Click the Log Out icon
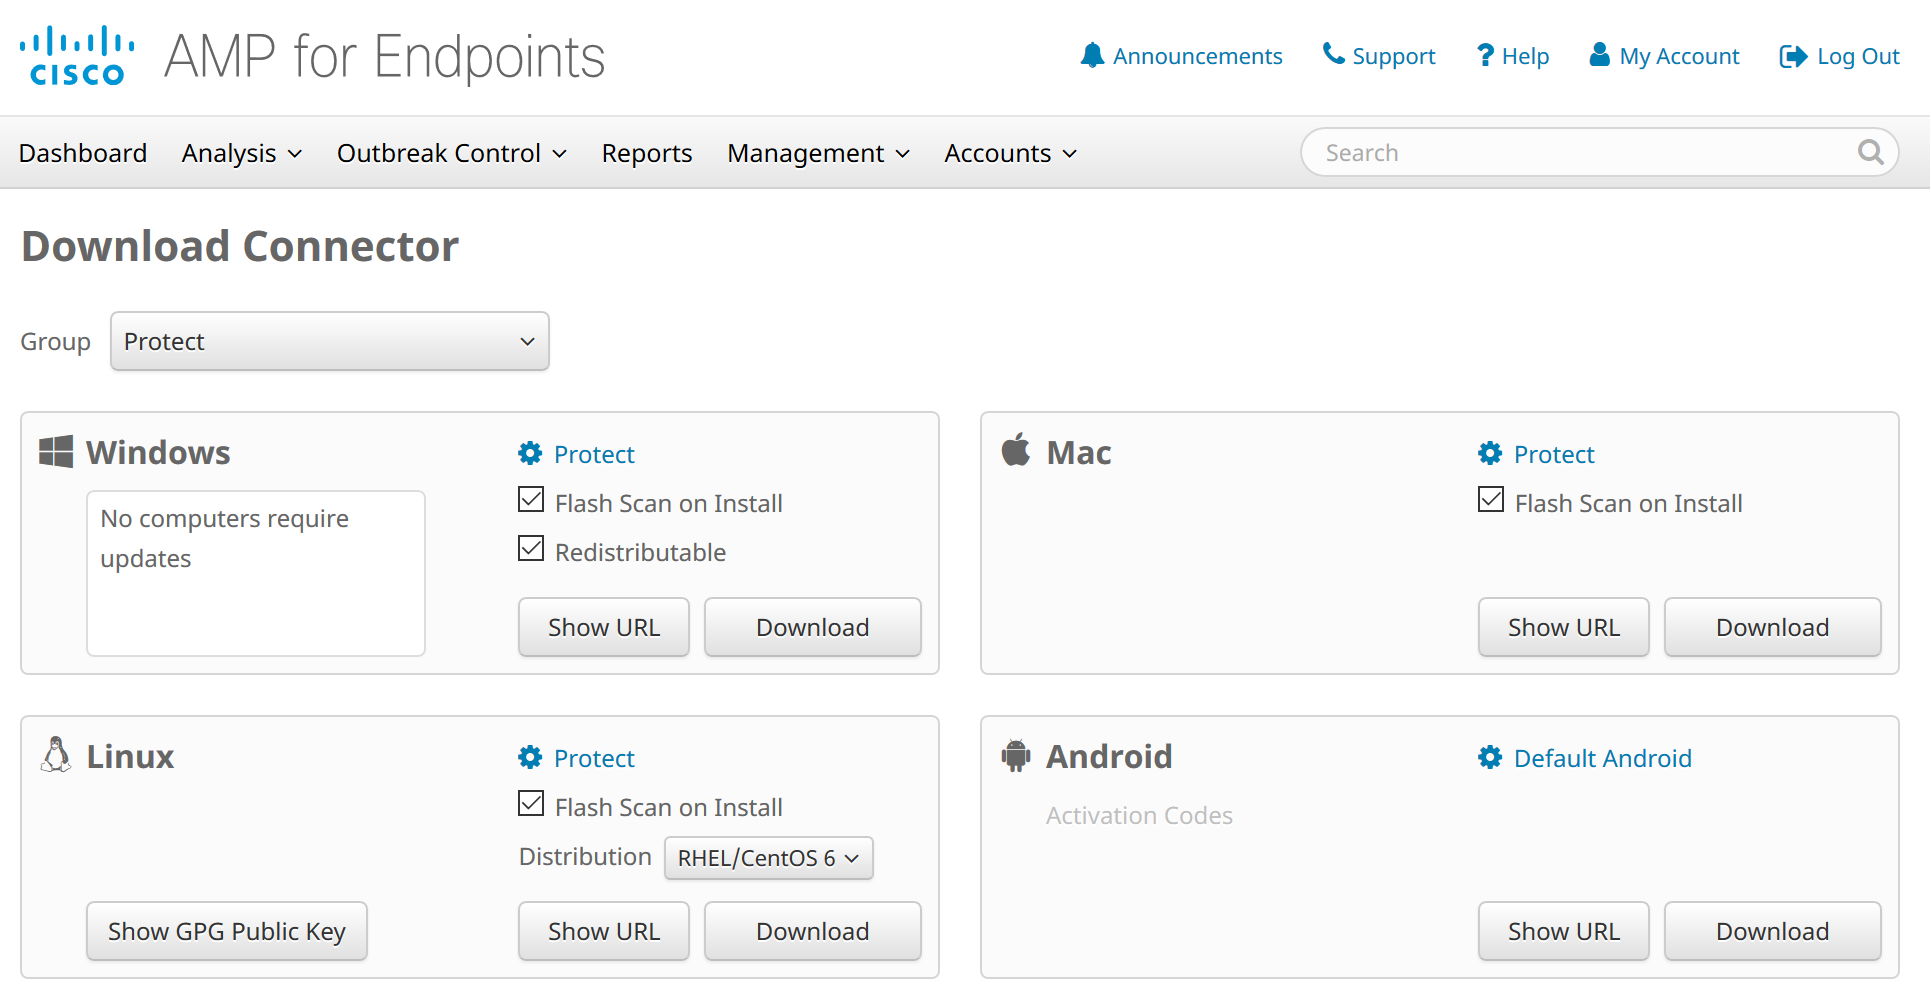1930x1005 pixels. (1792, 56)
